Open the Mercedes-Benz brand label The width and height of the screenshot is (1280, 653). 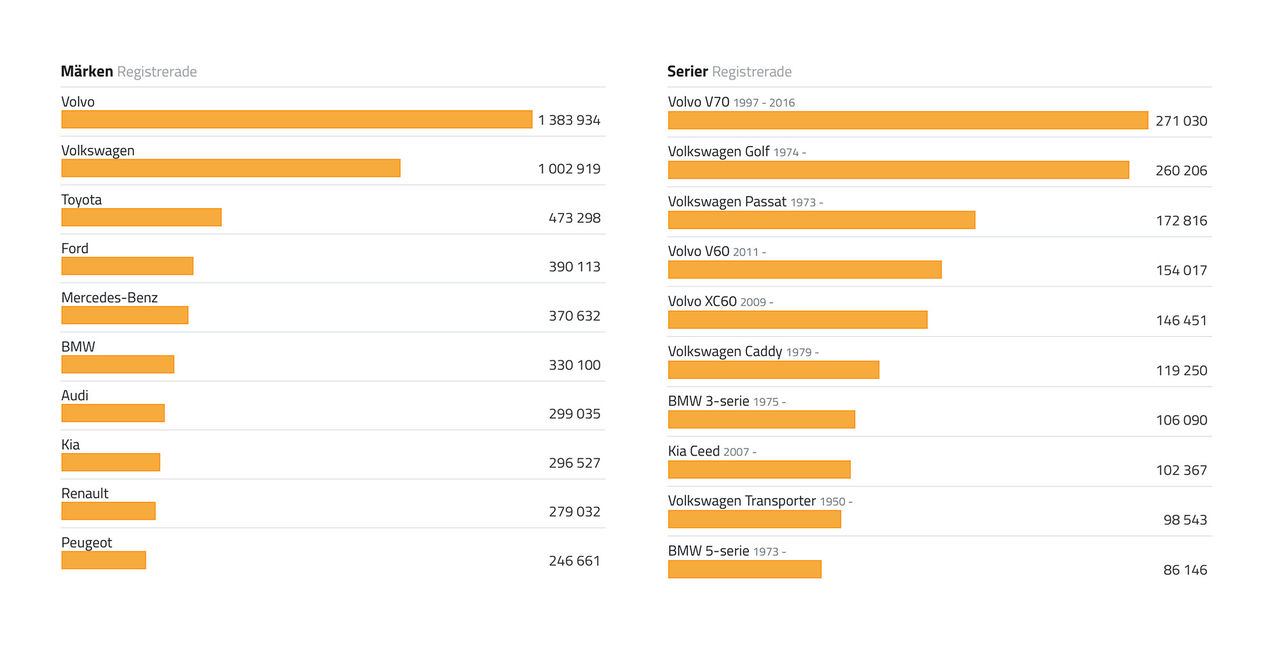109,298
